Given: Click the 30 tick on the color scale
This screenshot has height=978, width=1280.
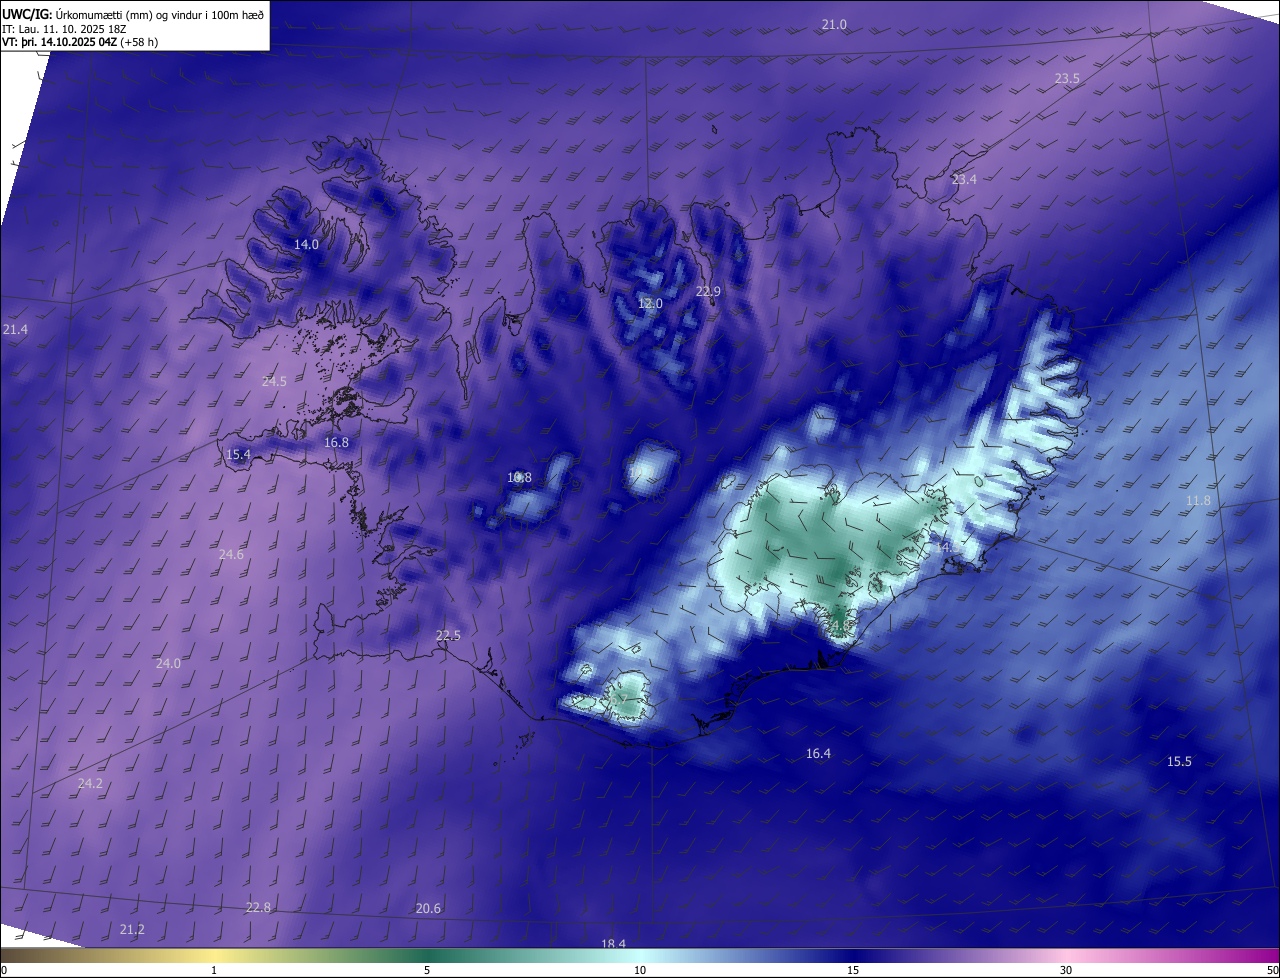Looking at the screenshot, I should click(1066, 970).
